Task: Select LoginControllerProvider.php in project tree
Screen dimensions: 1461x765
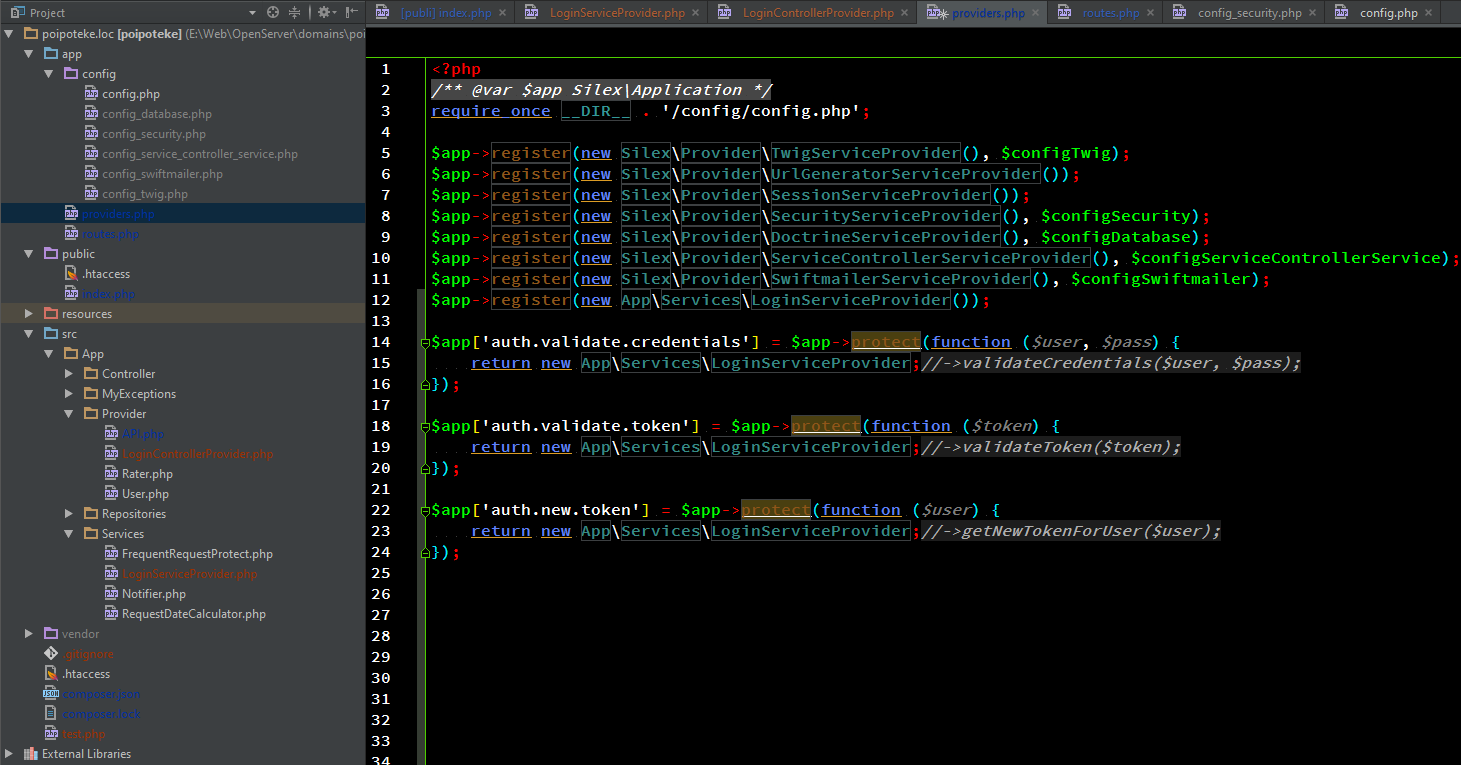Action: click(x=197, y=454)
